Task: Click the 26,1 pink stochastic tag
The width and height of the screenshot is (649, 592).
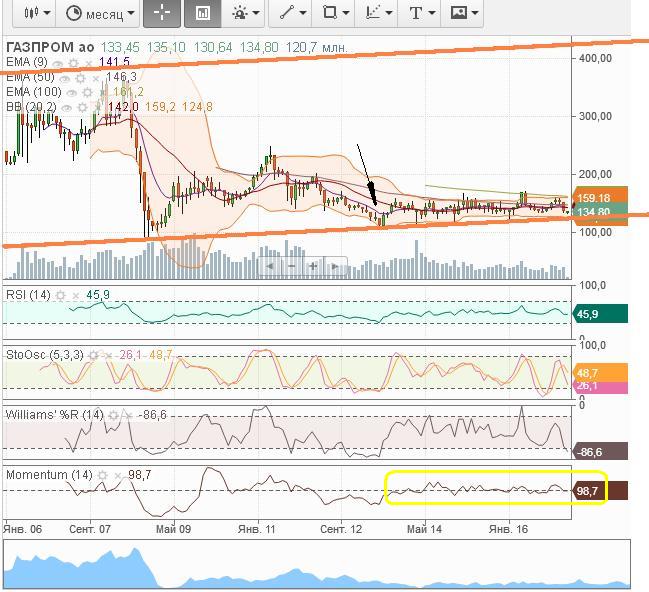Action: pos(600,387)
